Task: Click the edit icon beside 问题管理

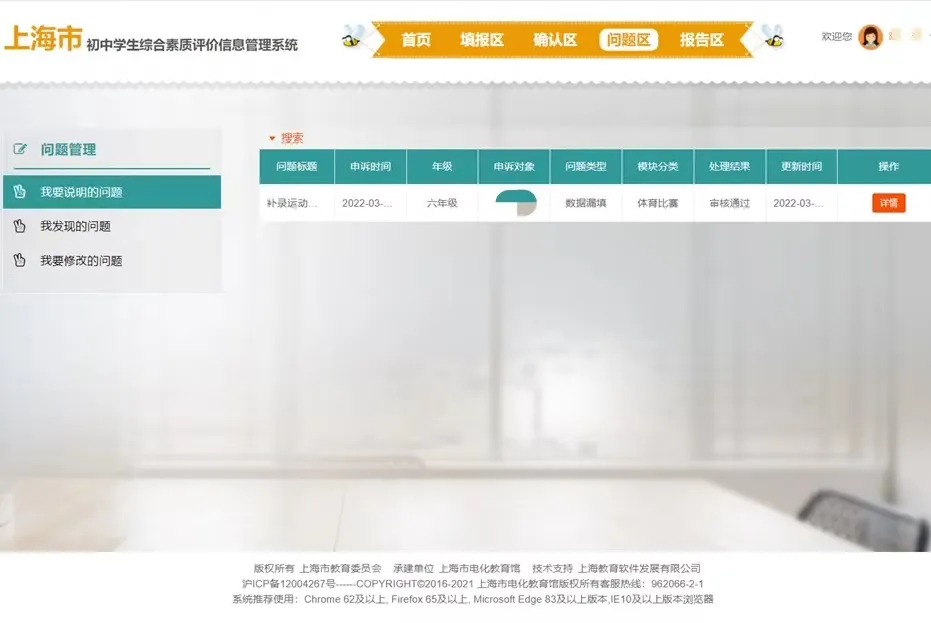Action: (x=20, y=150)
